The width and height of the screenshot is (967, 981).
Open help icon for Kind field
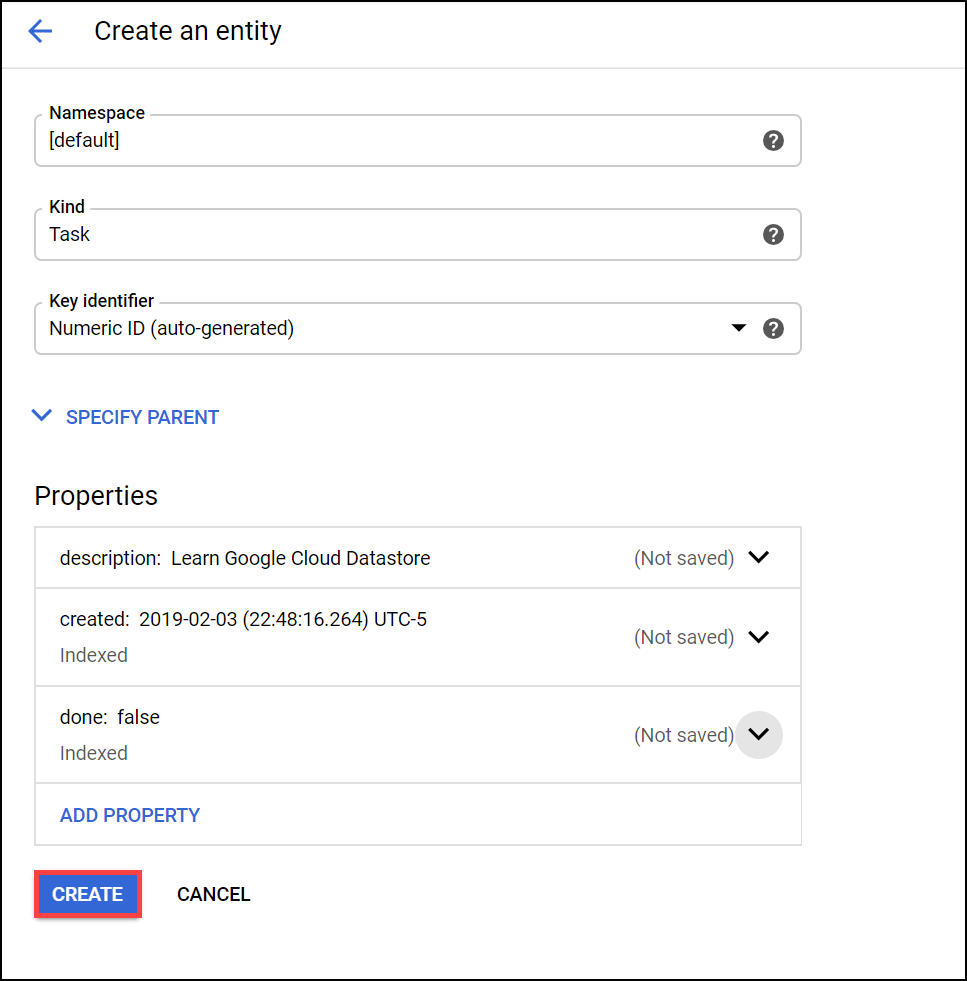(x=773, y=235)
